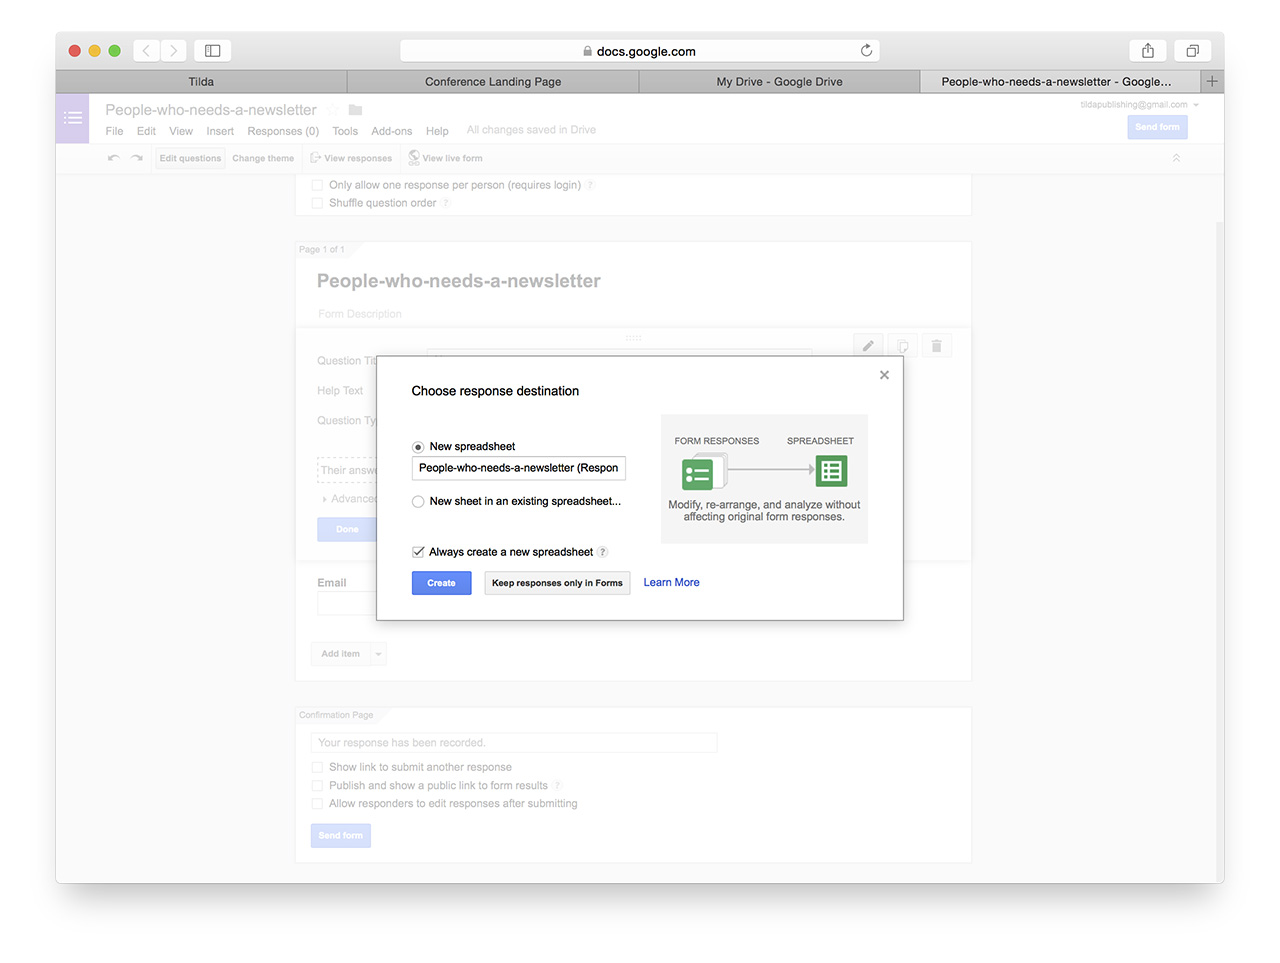Open the move to folder icon
The width and height of the screenshot is (1280, 963).
coord(355,110)
